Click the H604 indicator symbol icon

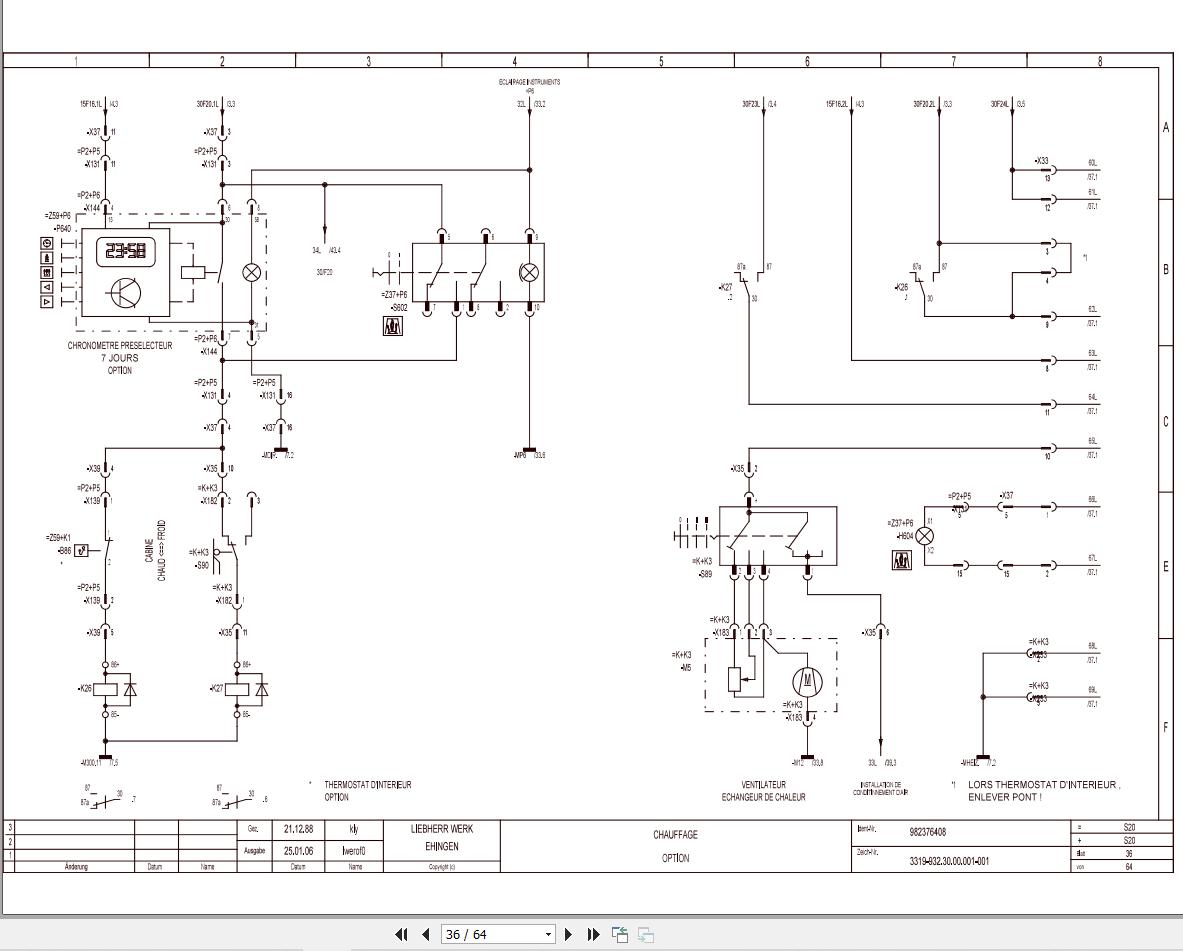point(902,561)
